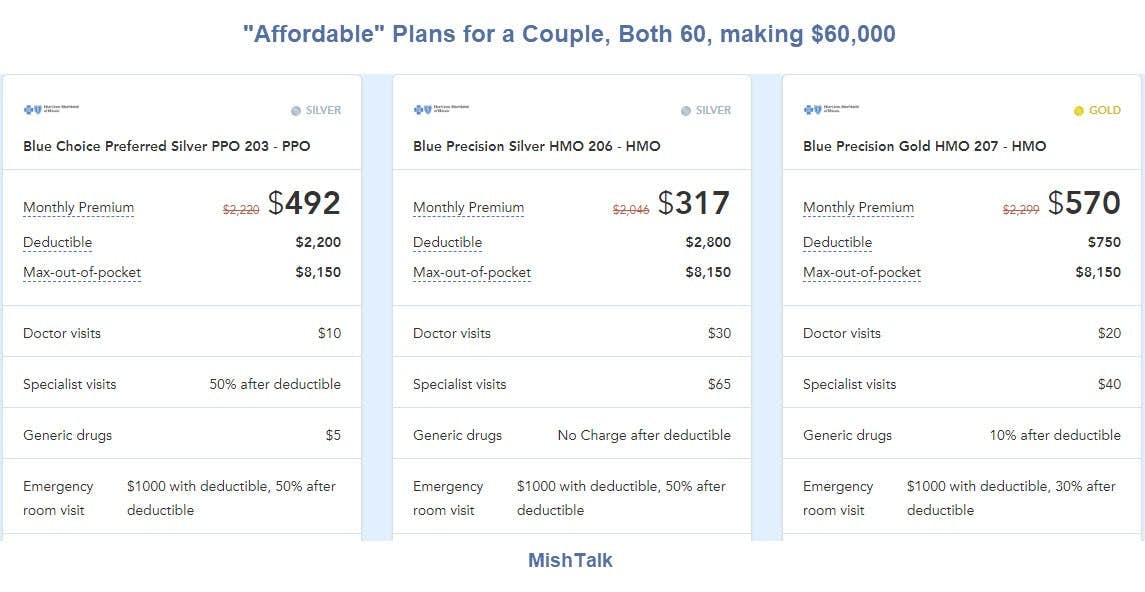The image size is (1145, 592).
Task: Click Monthly Premium term on Silver HMO 206 card
Action: pyautogui.click(x=468, y=208)
